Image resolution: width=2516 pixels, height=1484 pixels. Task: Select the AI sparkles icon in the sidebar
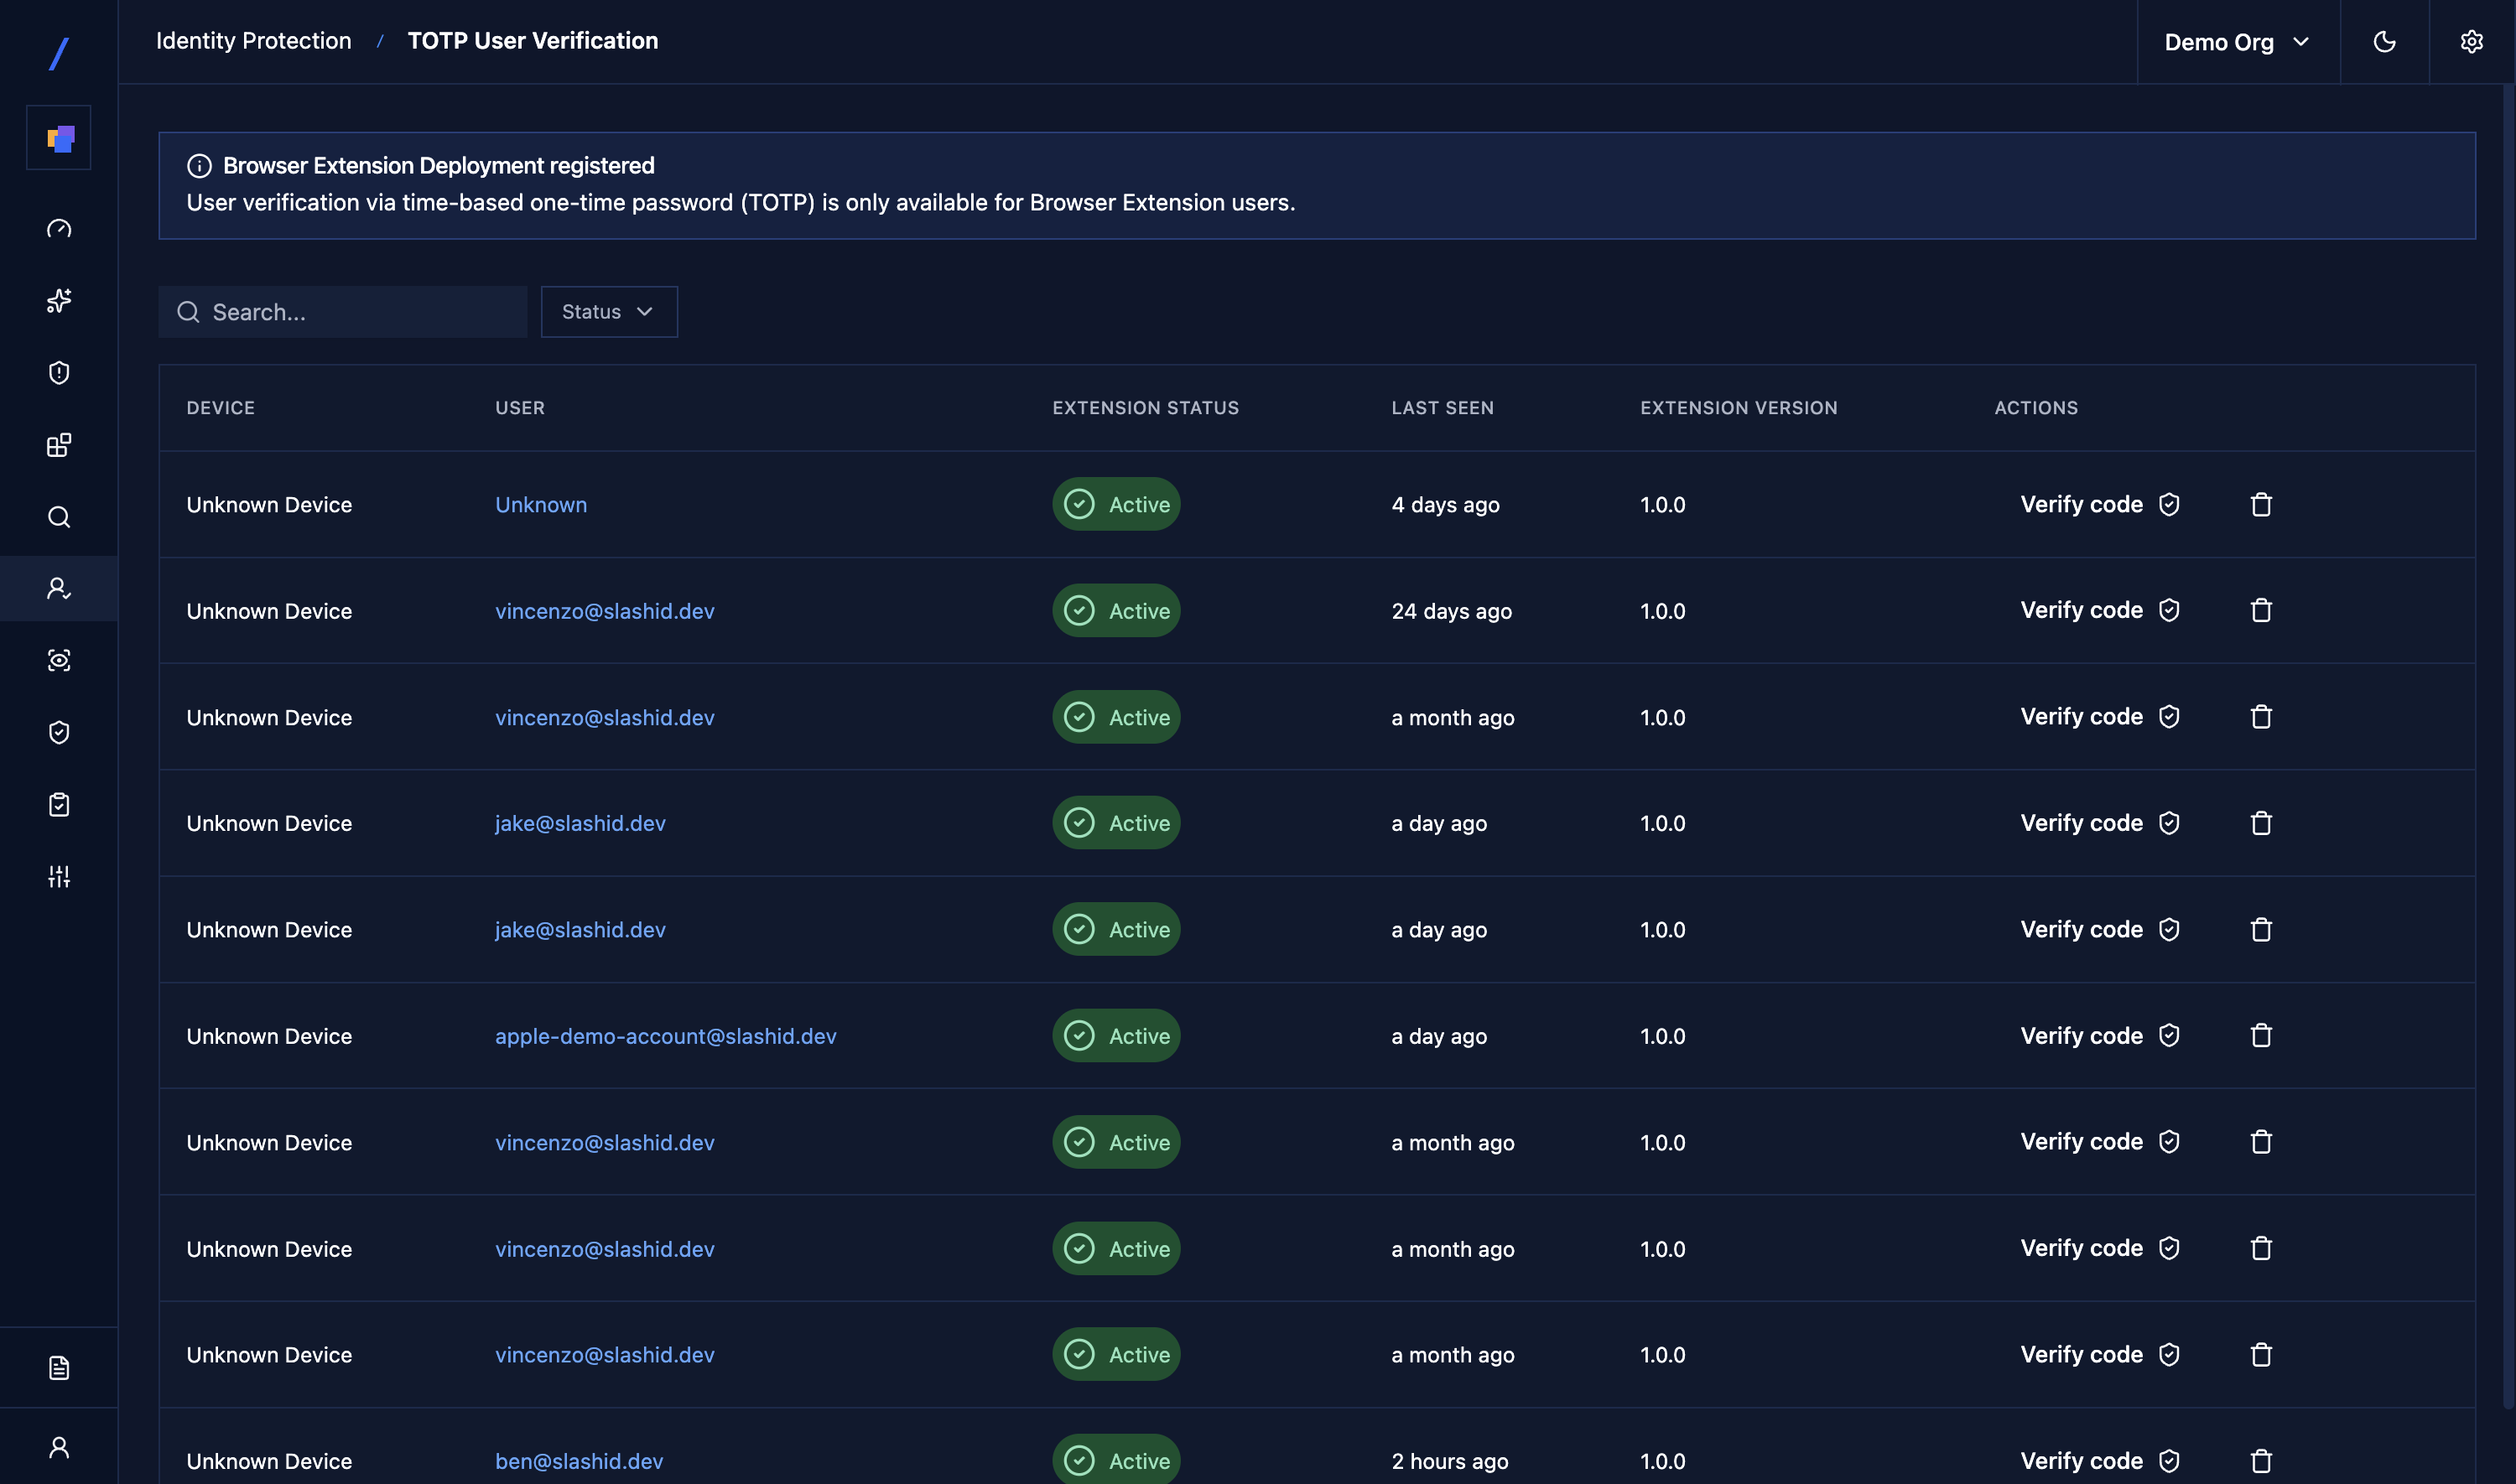pyautogui.click(x=59, y=300)
